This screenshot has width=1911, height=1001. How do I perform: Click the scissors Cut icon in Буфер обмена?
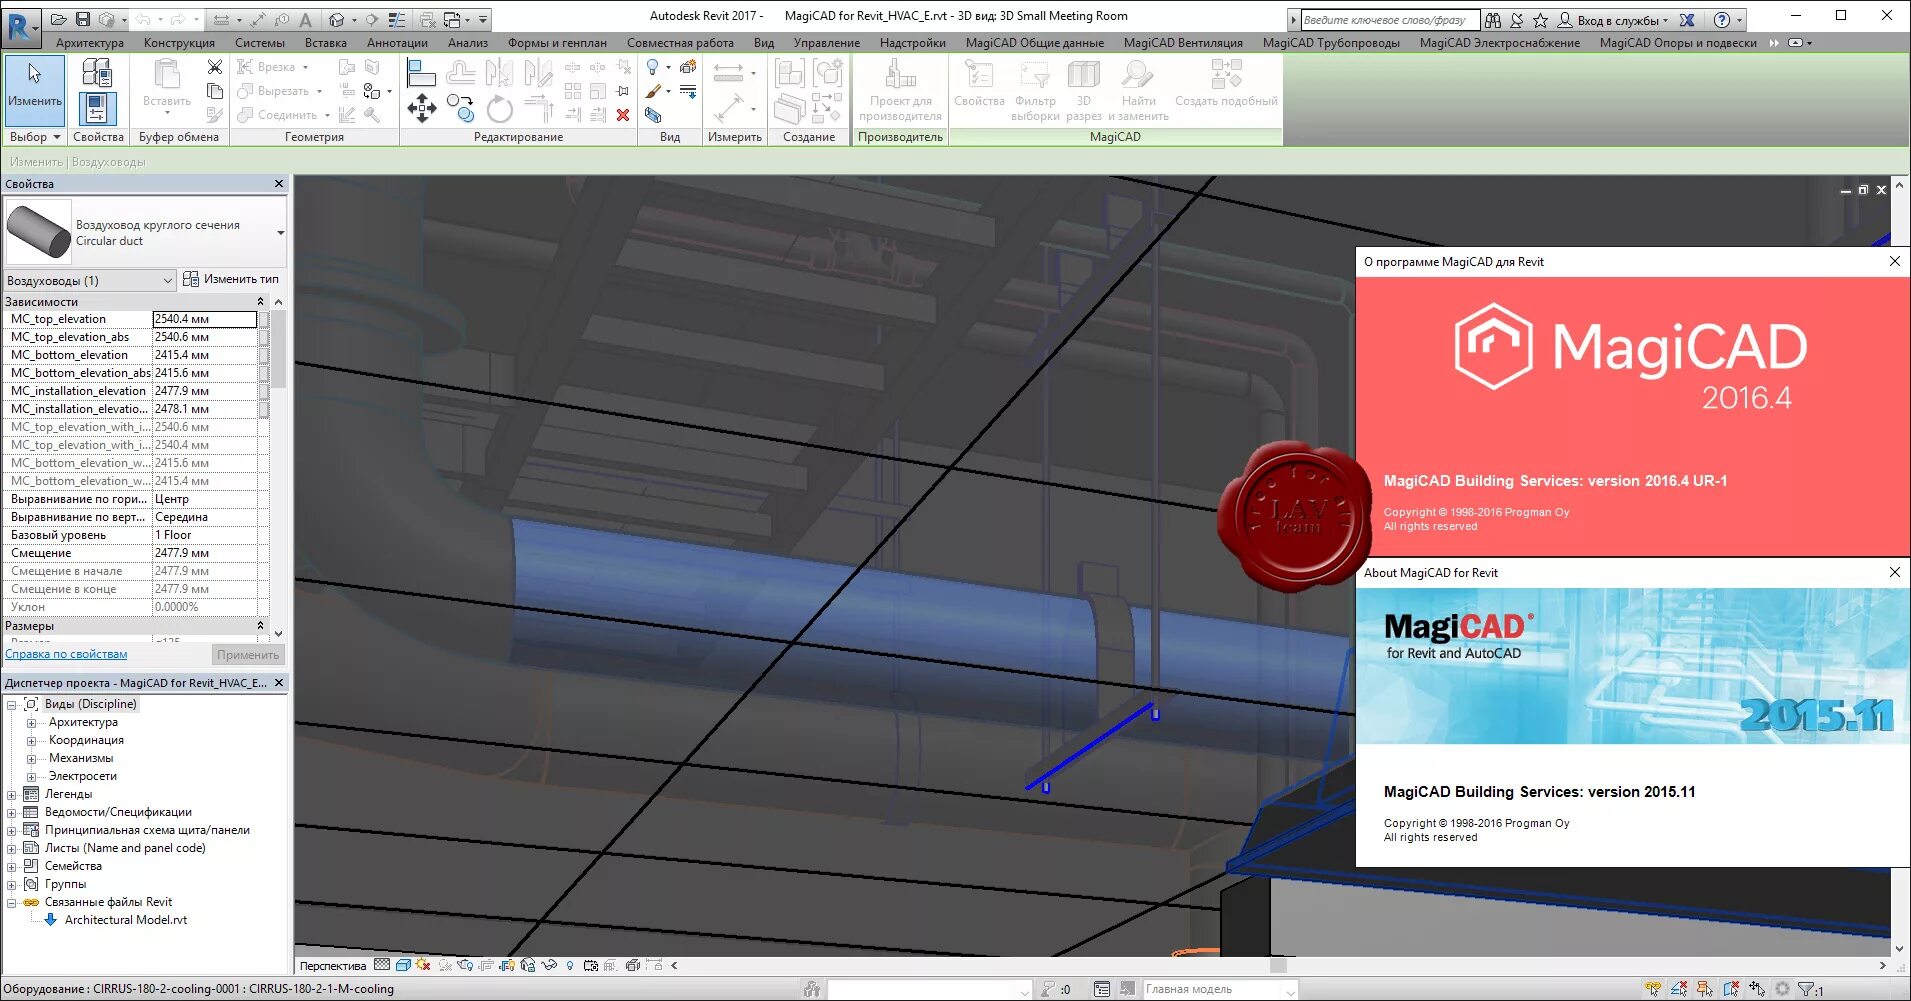point(215,67)
